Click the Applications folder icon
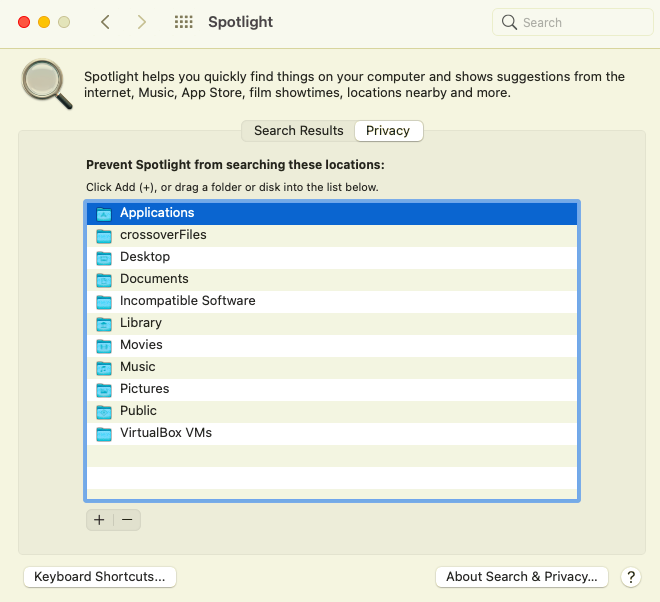Screen dimensions: 660x602 (x=104, y=214)
